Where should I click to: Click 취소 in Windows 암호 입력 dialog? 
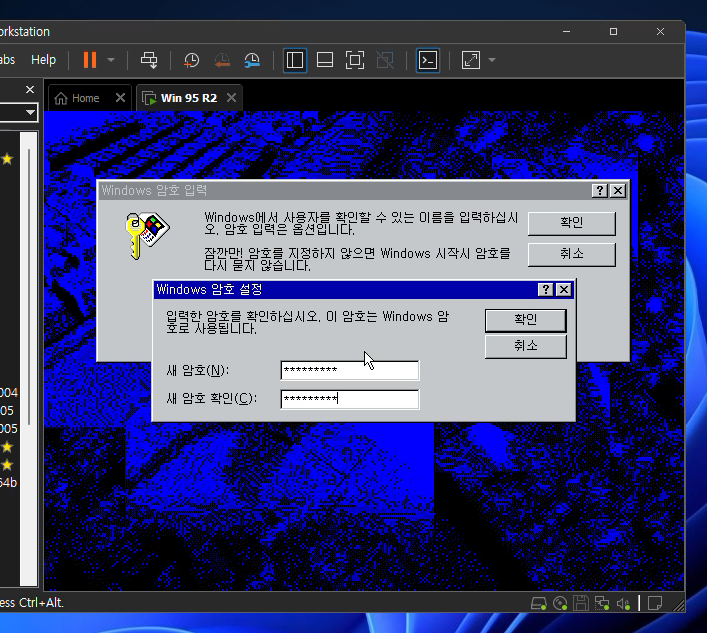coord(572,254)
